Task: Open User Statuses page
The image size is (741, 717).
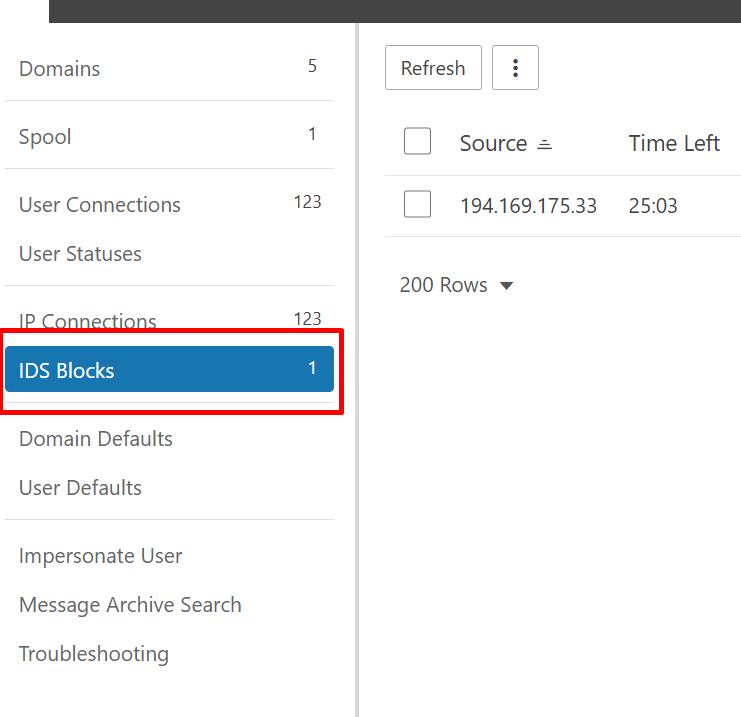Action: click(80, 254)
